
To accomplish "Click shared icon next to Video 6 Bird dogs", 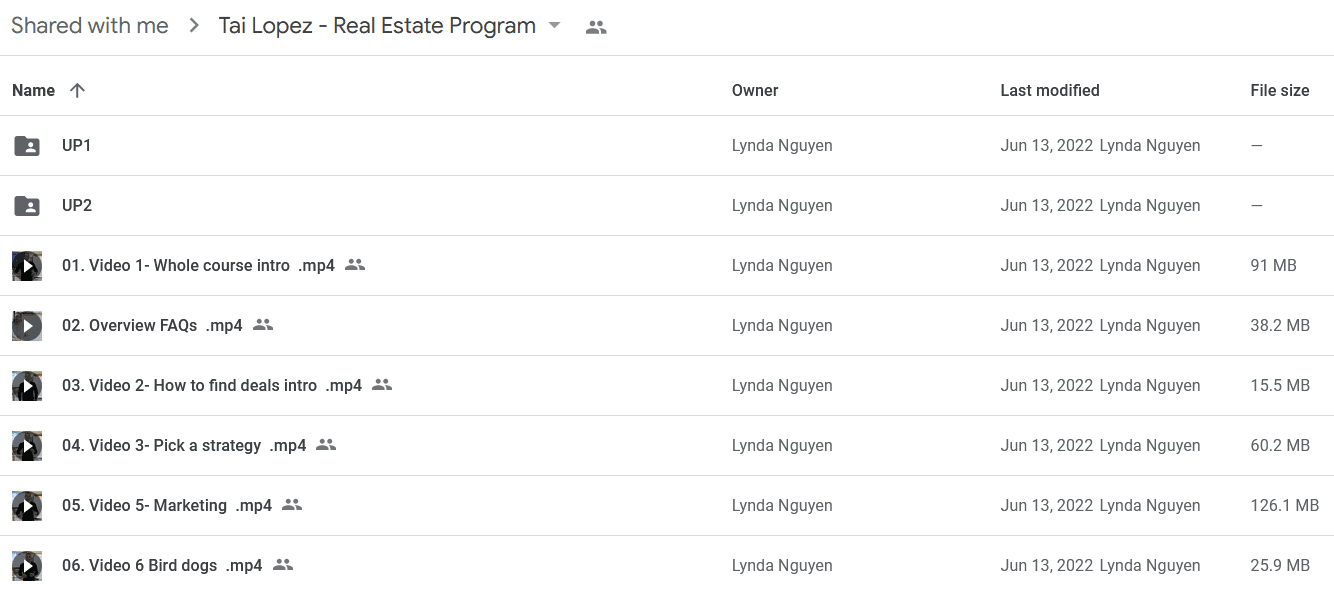I will click(x=283, y=565).
